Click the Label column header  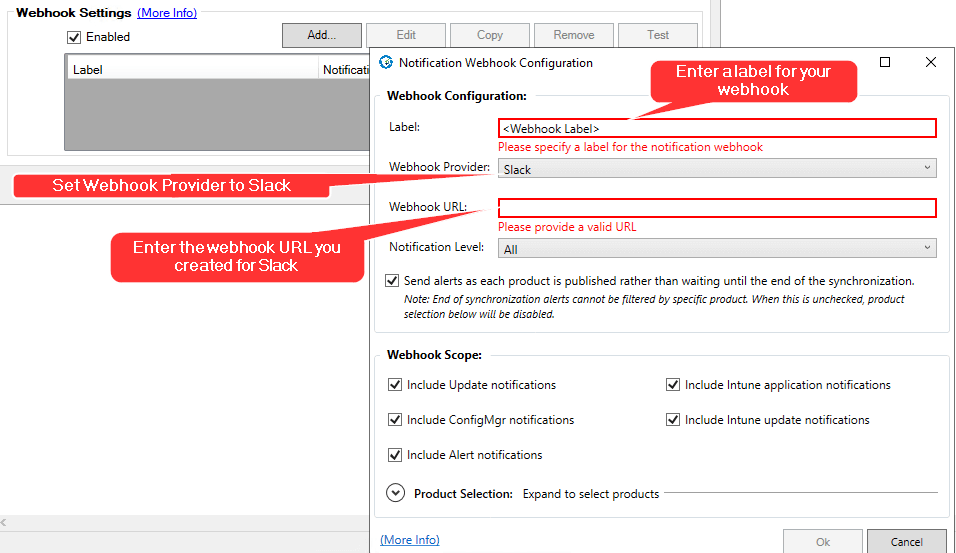coord(192,70)
